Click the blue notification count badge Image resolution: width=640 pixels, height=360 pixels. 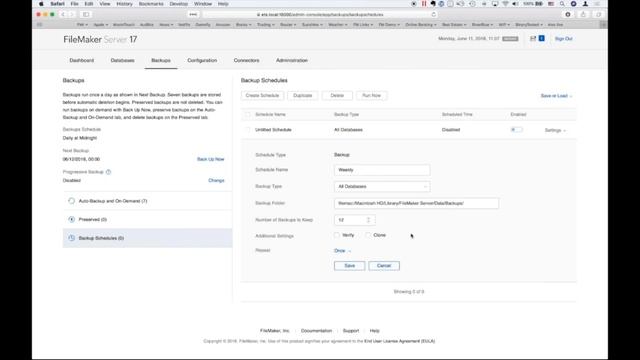pos(542,38)
